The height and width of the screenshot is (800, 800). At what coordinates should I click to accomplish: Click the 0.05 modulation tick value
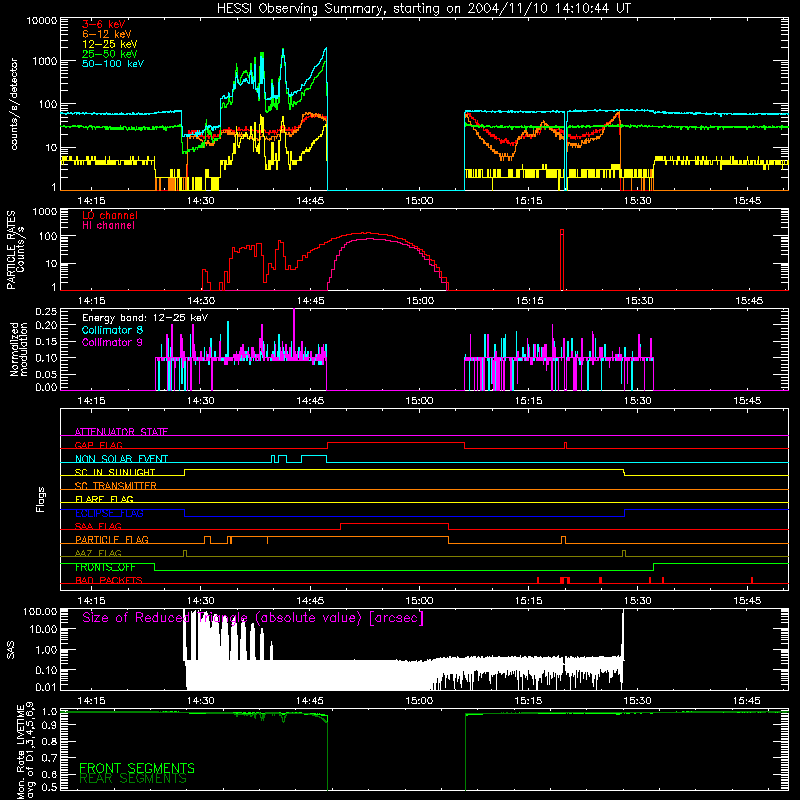coord(46,374)
